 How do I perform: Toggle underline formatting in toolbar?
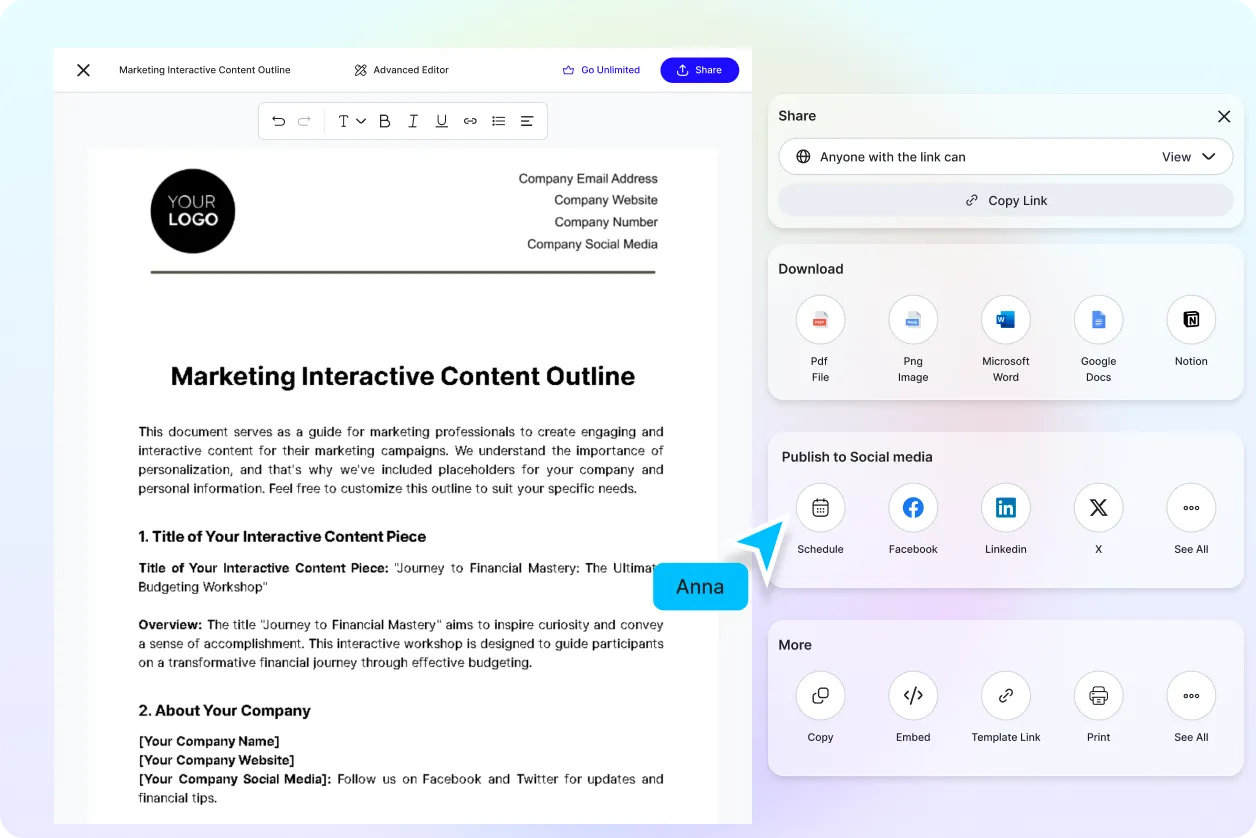441,121
